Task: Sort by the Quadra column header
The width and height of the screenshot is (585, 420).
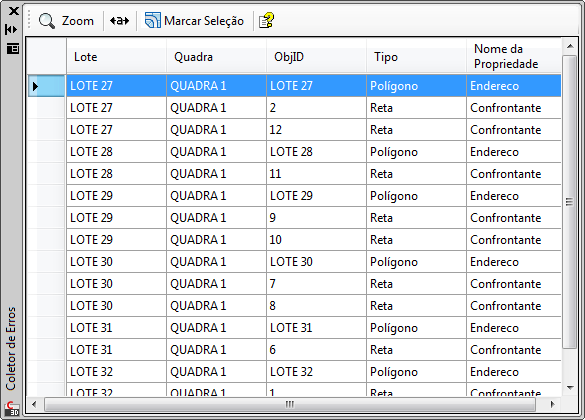Action: (x=216, y=57)
